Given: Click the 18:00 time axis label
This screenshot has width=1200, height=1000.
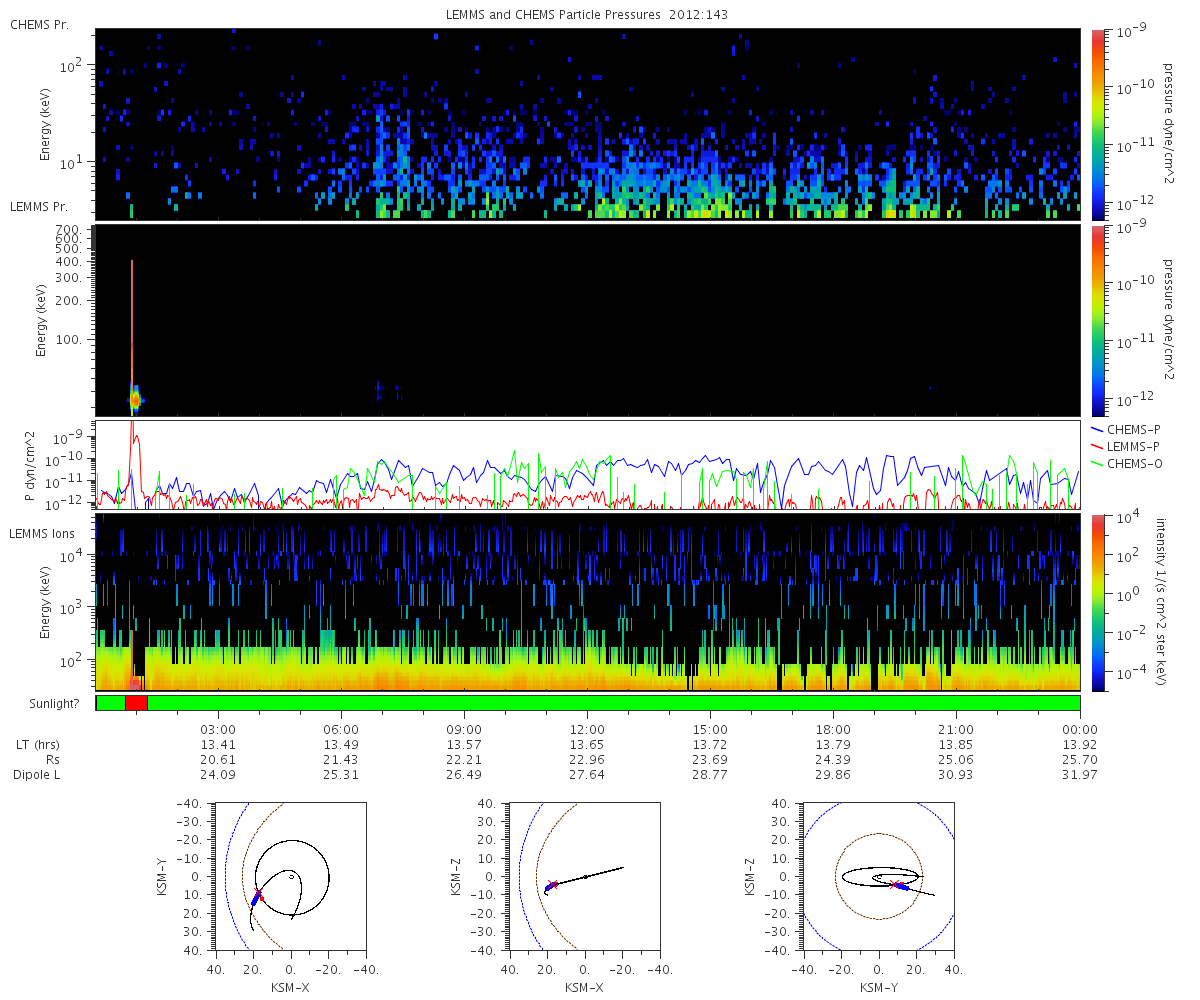Looking at the screenshot, I should coord(833,729).
